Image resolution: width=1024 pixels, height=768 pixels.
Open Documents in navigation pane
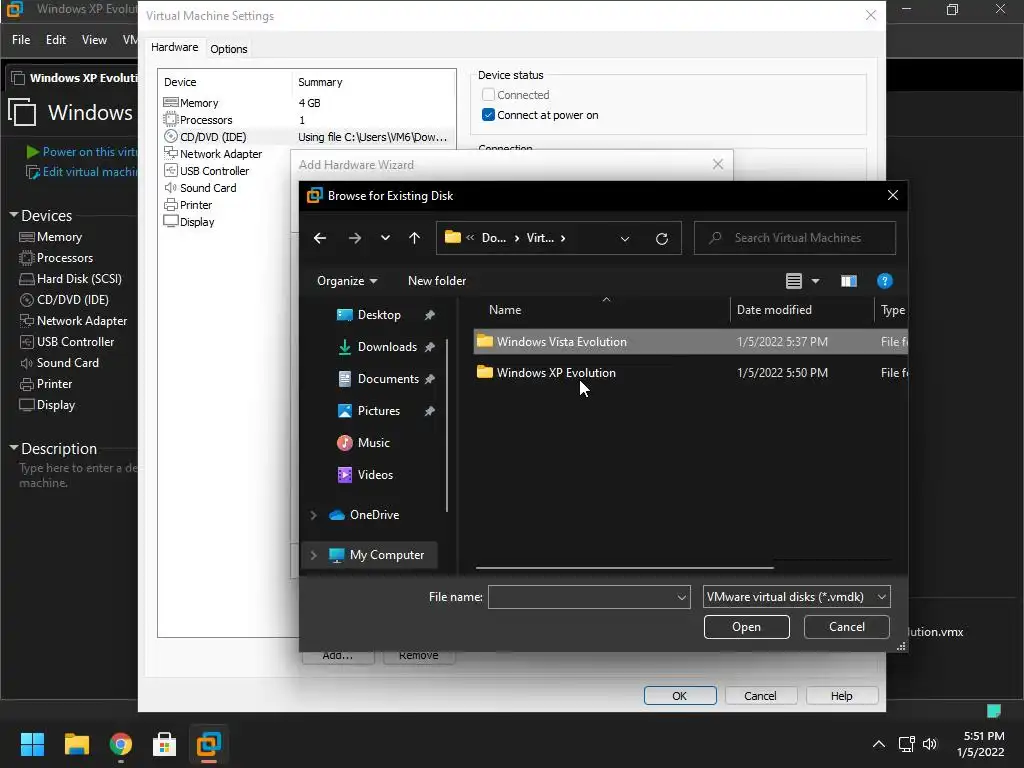point(388,379)
